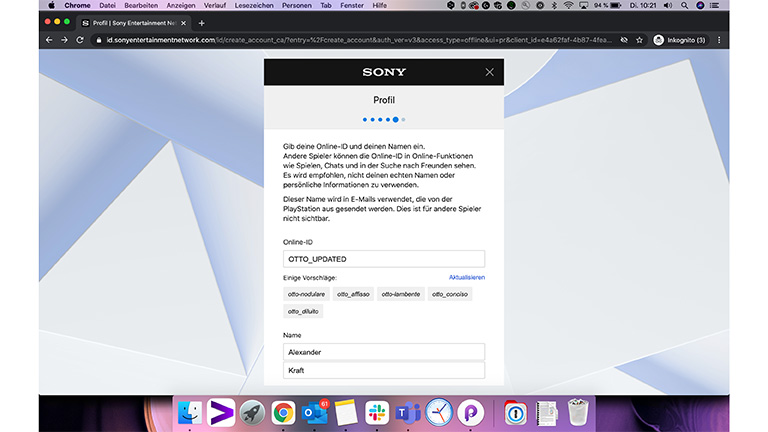Open the Inkognito profile button

point(679,40)
